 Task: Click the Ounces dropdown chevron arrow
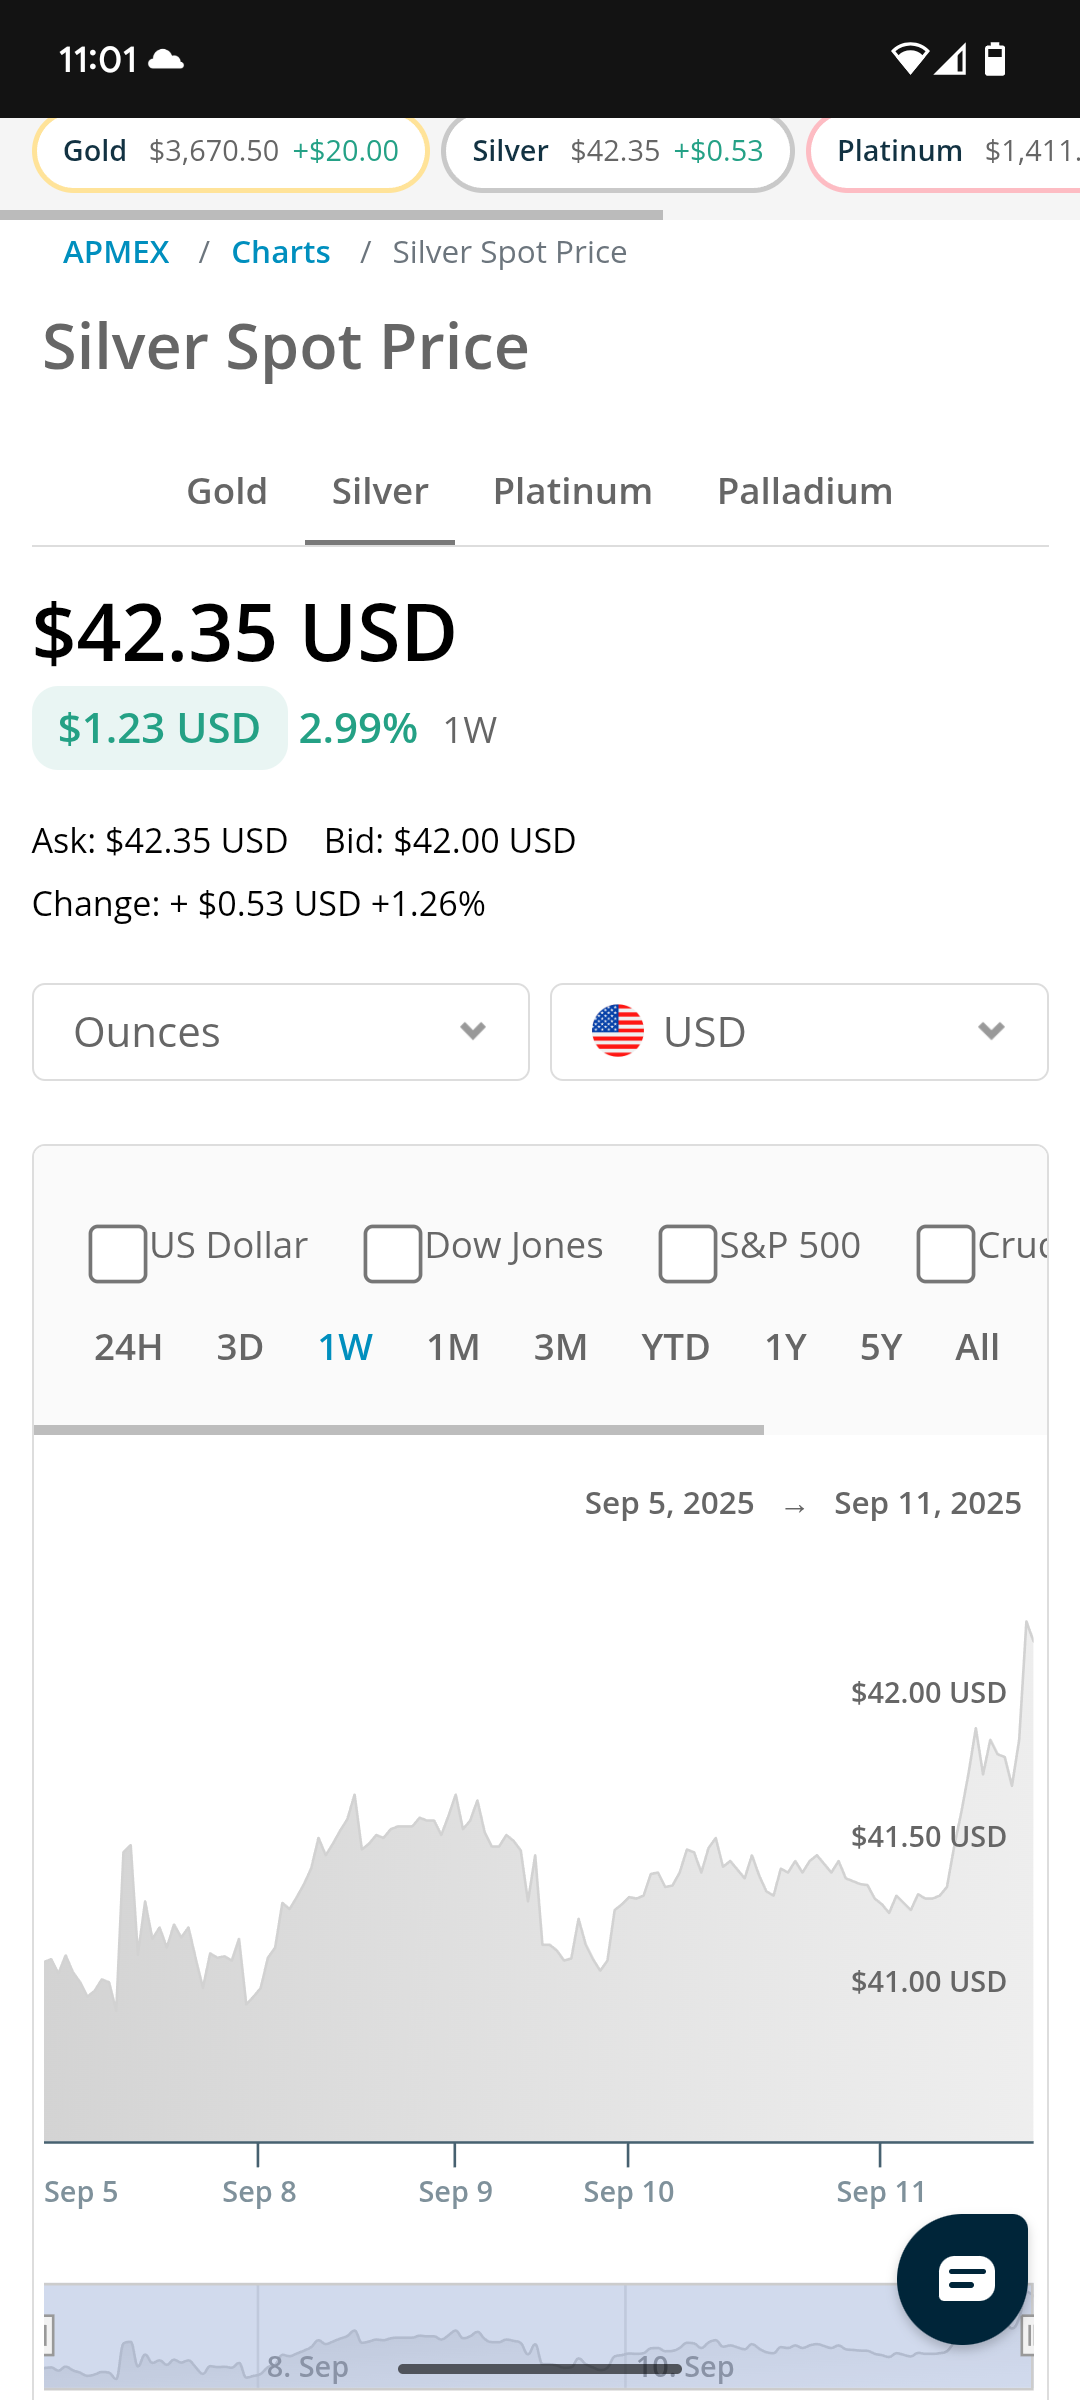(473, 1031)
